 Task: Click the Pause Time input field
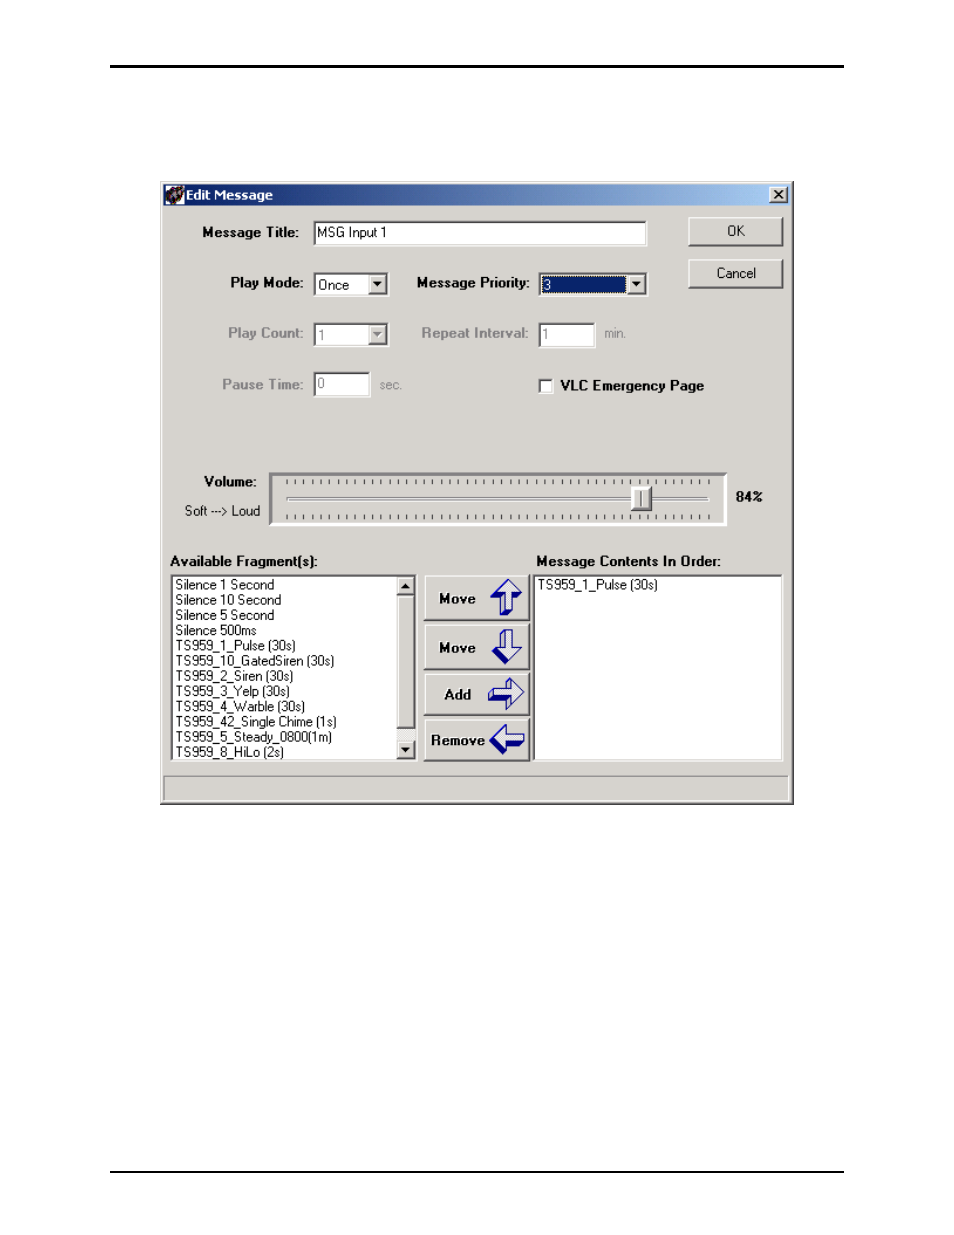point(342,384)
